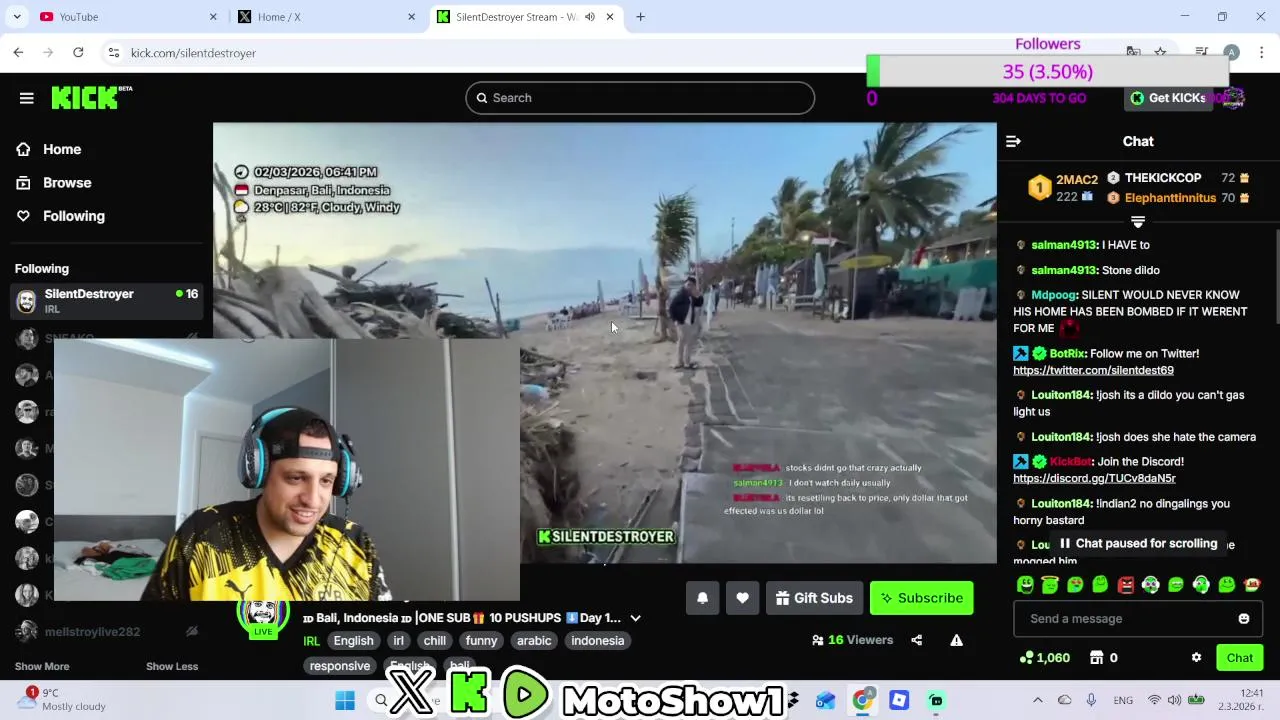This screenshot has height=720, width=1280.
Task: Open a new browser tab
Action: click(640, 17)
